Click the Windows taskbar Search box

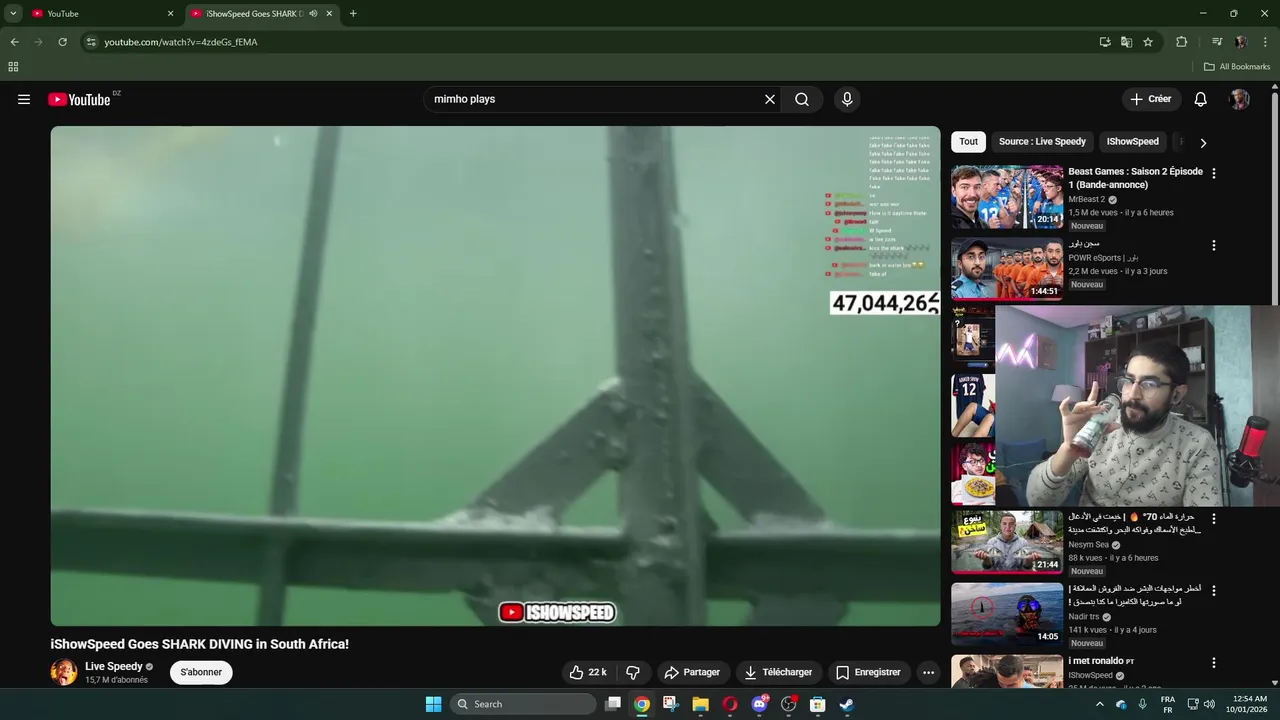pyautogui.click(x=523, y=704)
